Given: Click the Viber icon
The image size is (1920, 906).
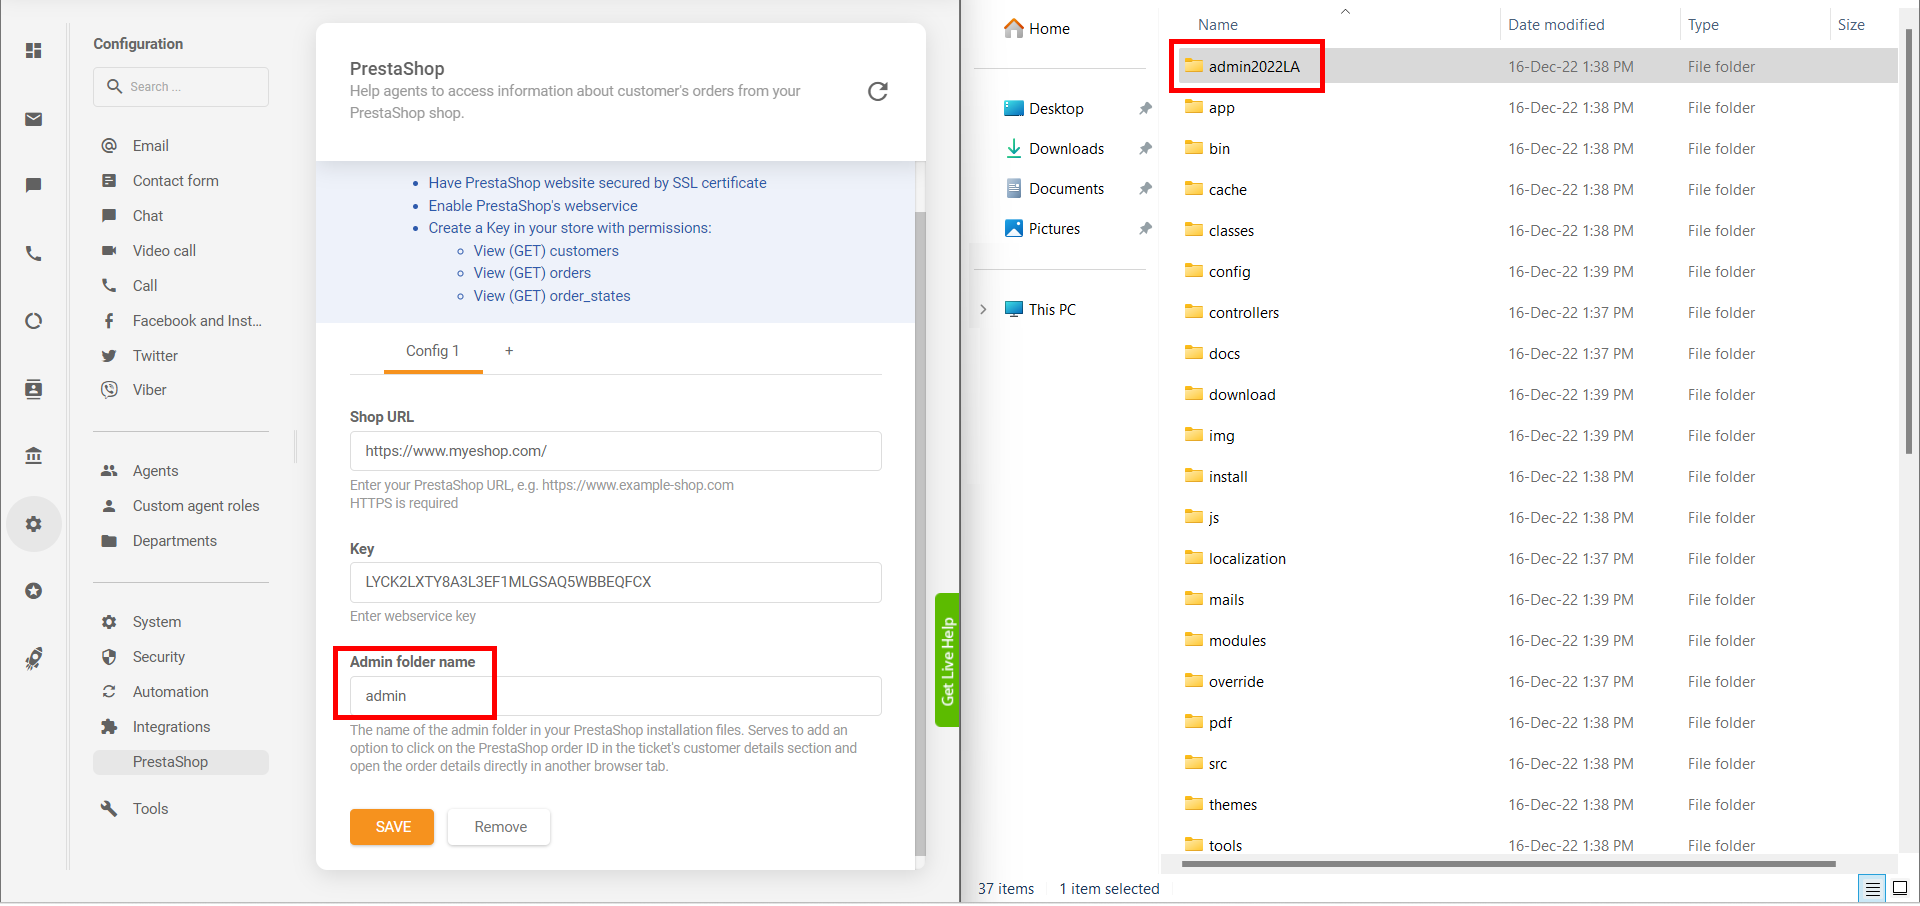Looking at the screenshot, I should click(x=109, y=390).
